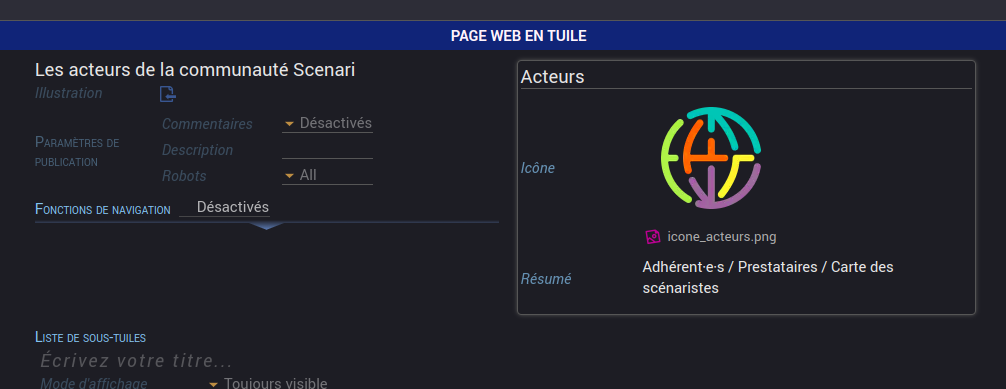This screenshot has width=1006, height=389.
Task: Edit the title Les acteurs de la communauté Scenari
Action: pos(195,70)
